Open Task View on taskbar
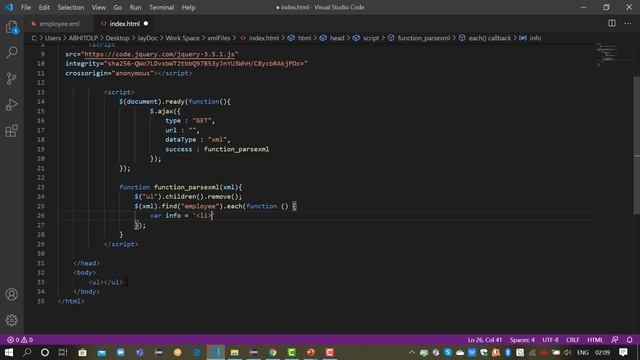 [63, 352]
